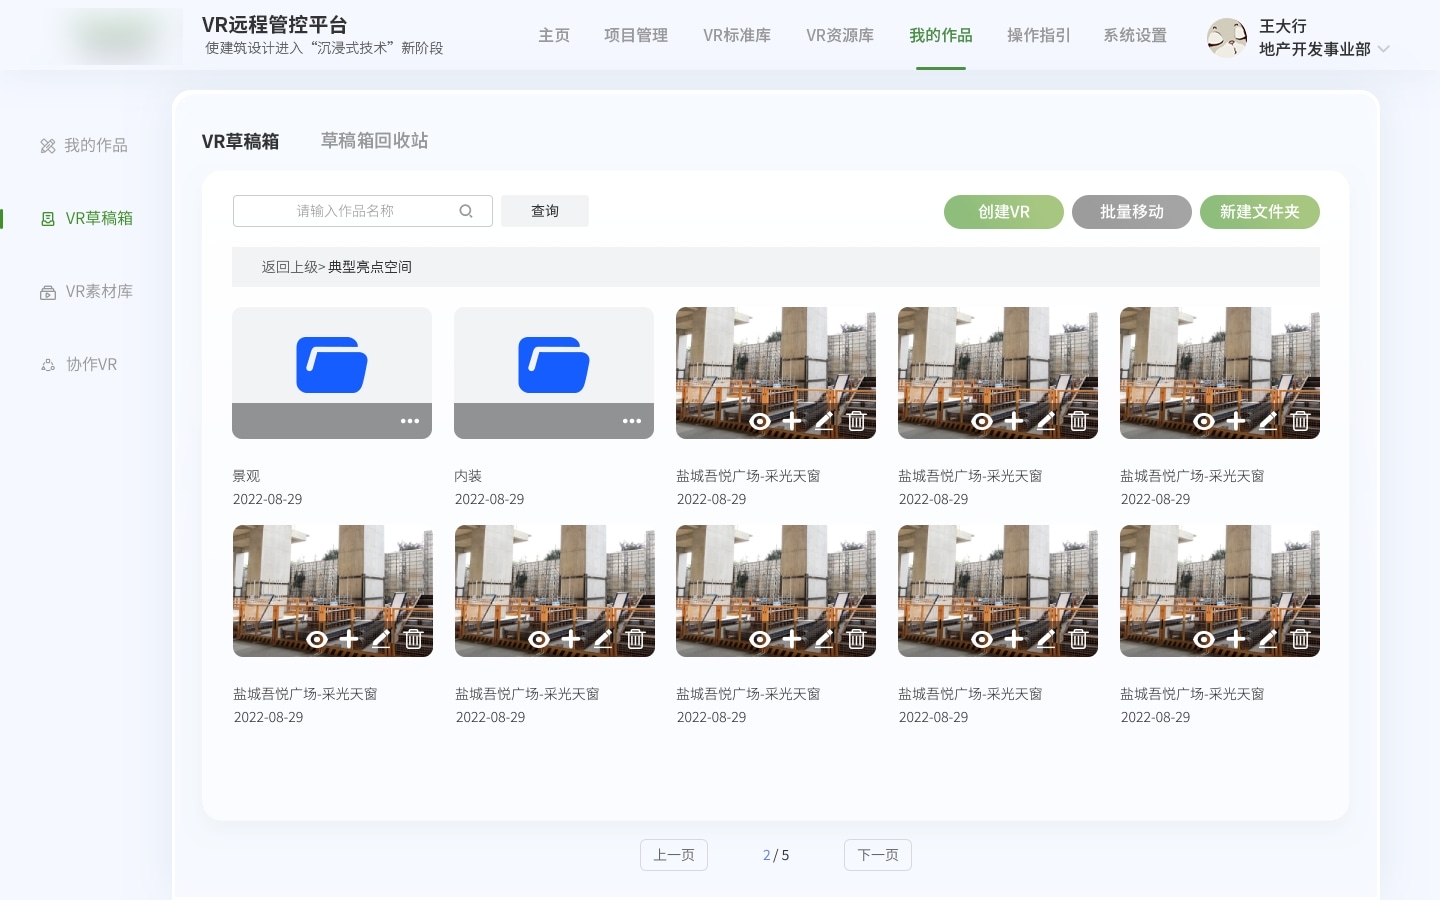The image size is (1440, 900).
Task: Click the 我的作品 sidebar icon
Action: point(48,145)
